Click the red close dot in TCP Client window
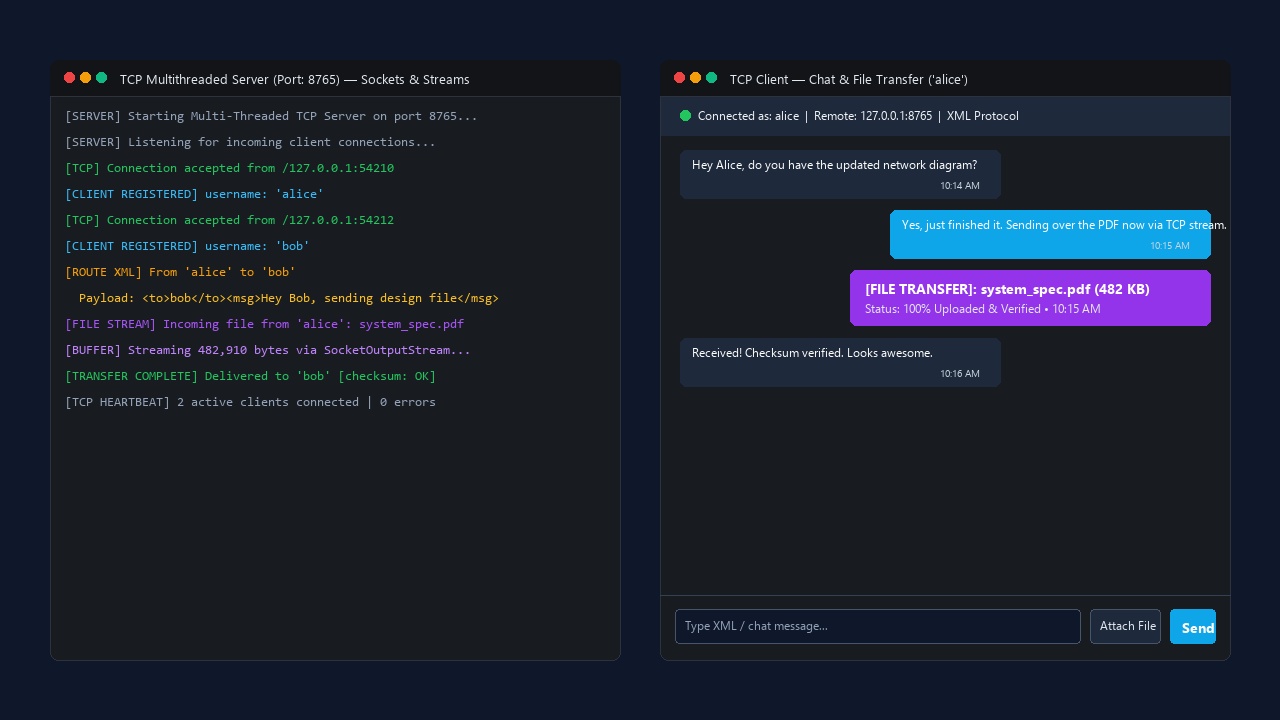This screenshot has width=1280, height=720. click(x=679, y=78)
